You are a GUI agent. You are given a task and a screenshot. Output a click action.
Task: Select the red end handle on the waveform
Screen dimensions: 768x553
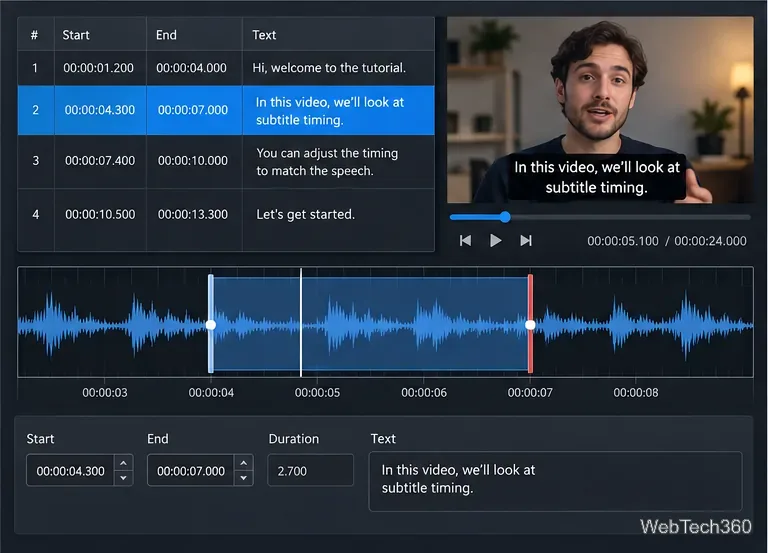coord(530,324)
